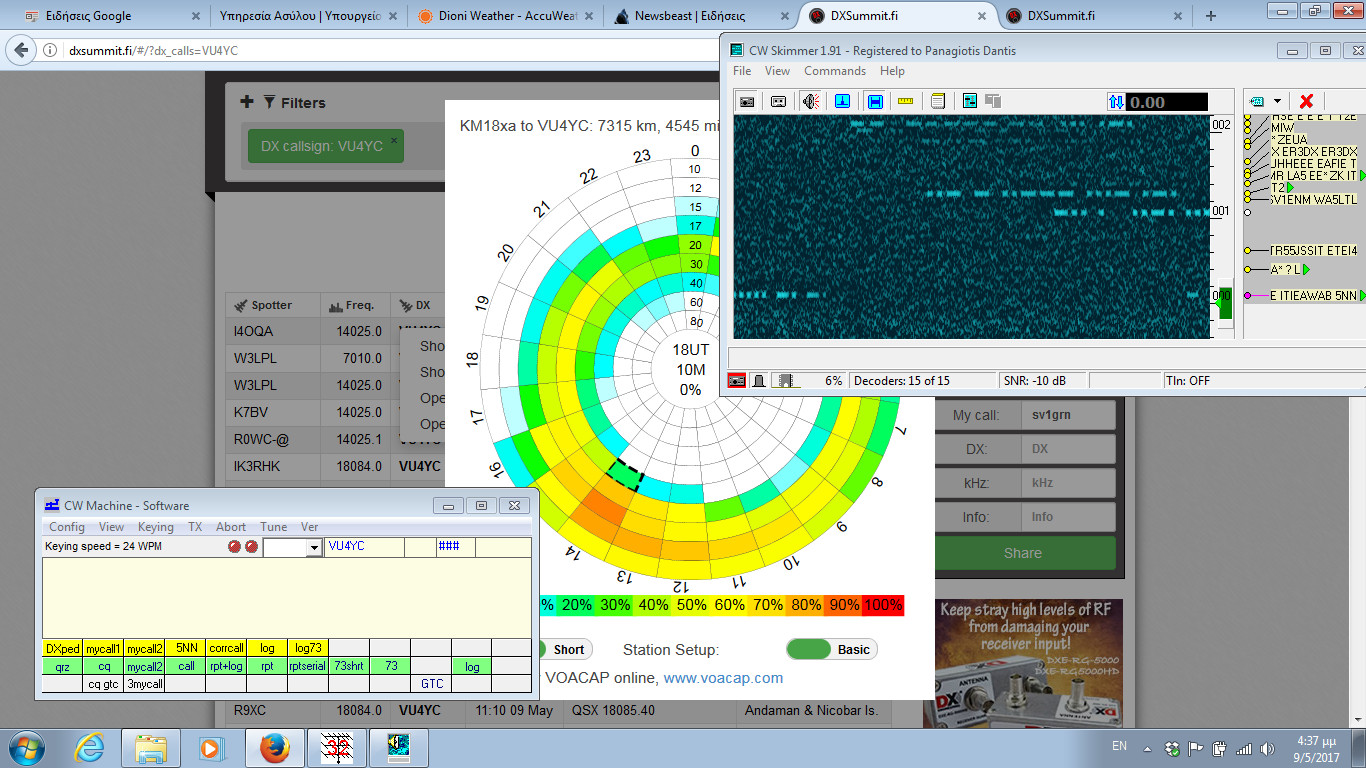
Task: Click the cassette recorder icon in CW Skimmer
Action: coord(779,101)
